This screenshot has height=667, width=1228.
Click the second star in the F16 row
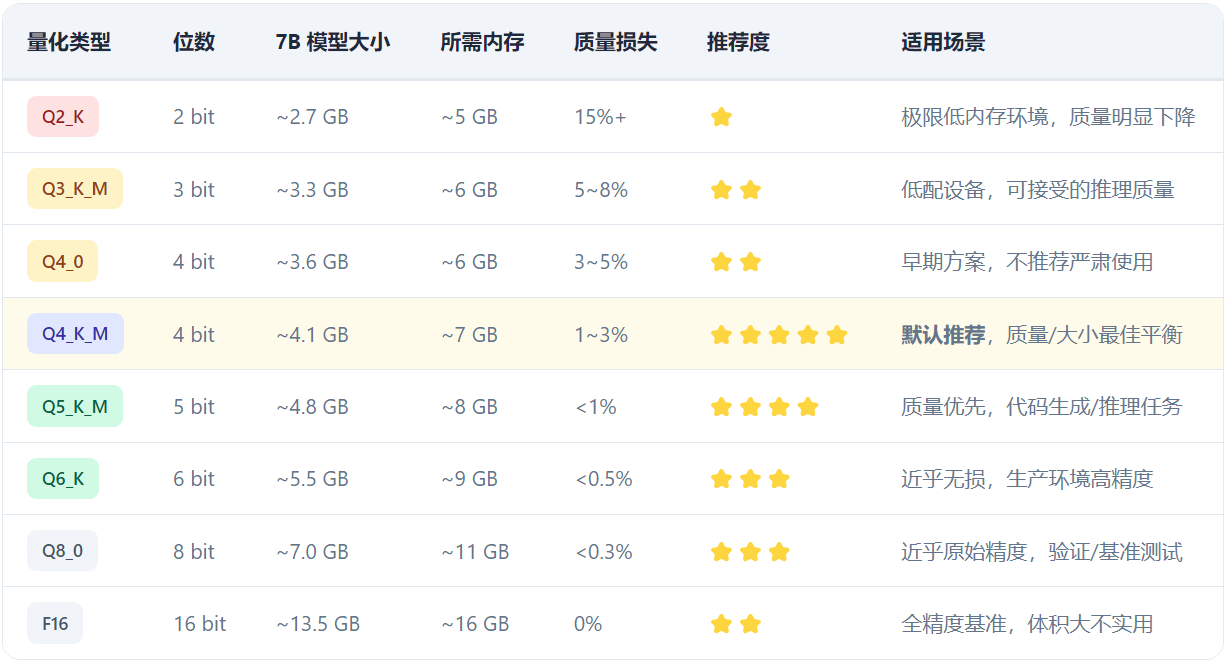click(x=750, y=624)
